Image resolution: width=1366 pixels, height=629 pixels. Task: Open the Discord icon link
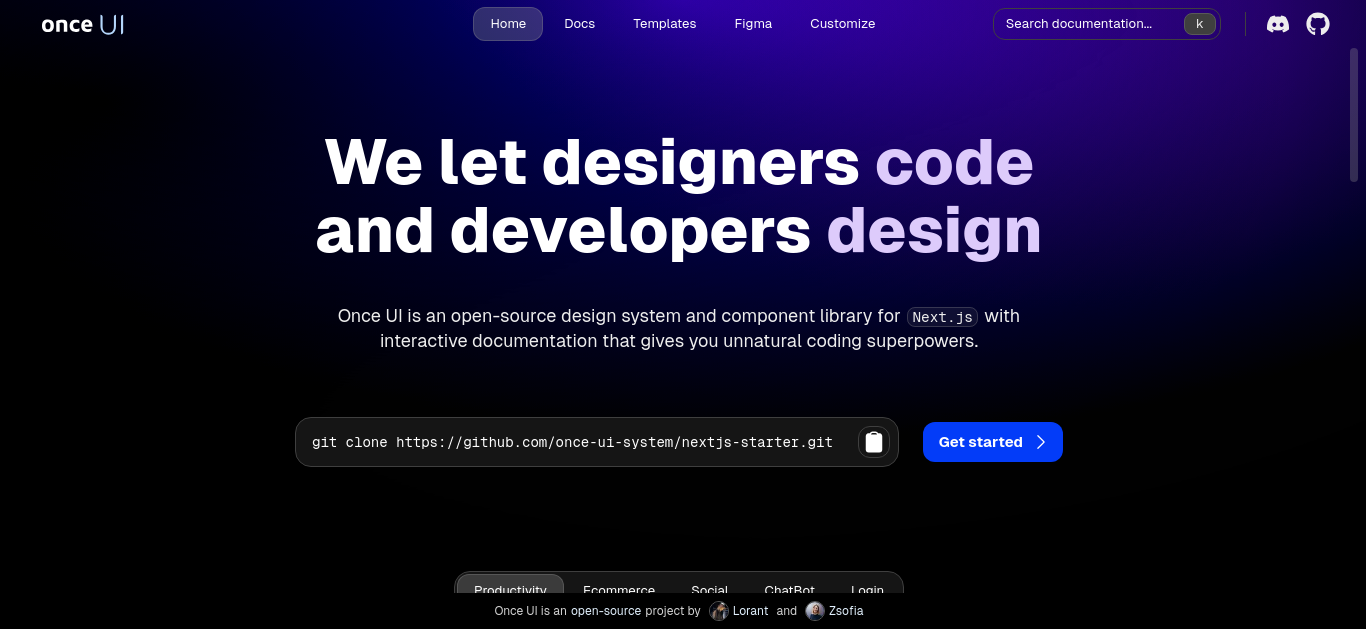click(x=1278, y=24)
